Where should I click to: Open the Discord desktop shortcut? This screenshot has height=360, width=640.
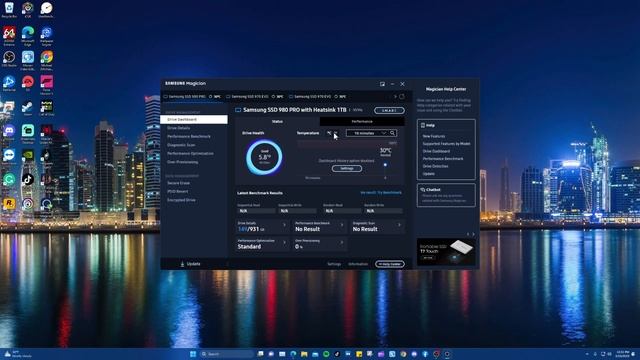tap(9, 133)
